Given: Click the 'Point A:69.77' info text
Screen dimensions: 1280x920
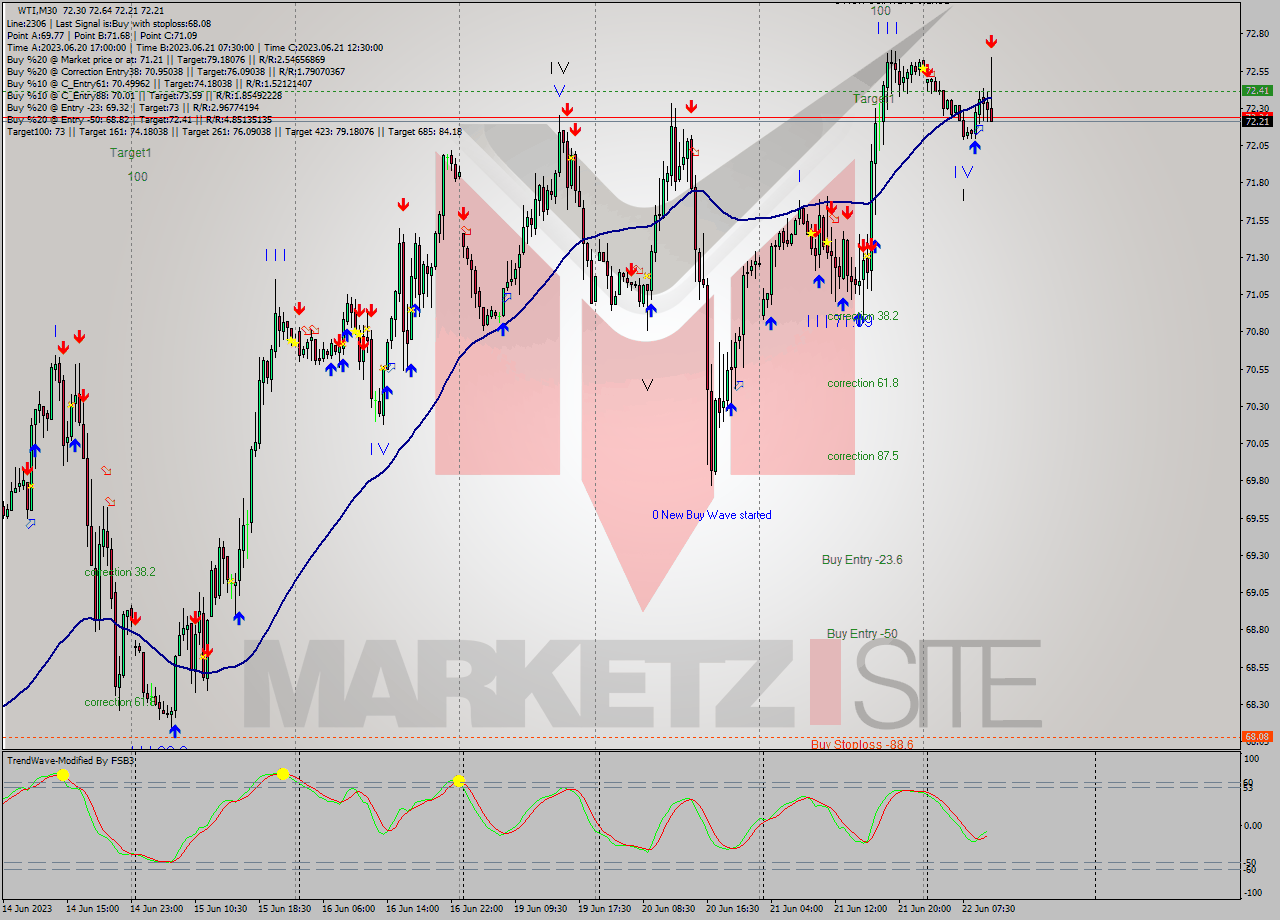Looking at the screenshot, I should point(36,35).
